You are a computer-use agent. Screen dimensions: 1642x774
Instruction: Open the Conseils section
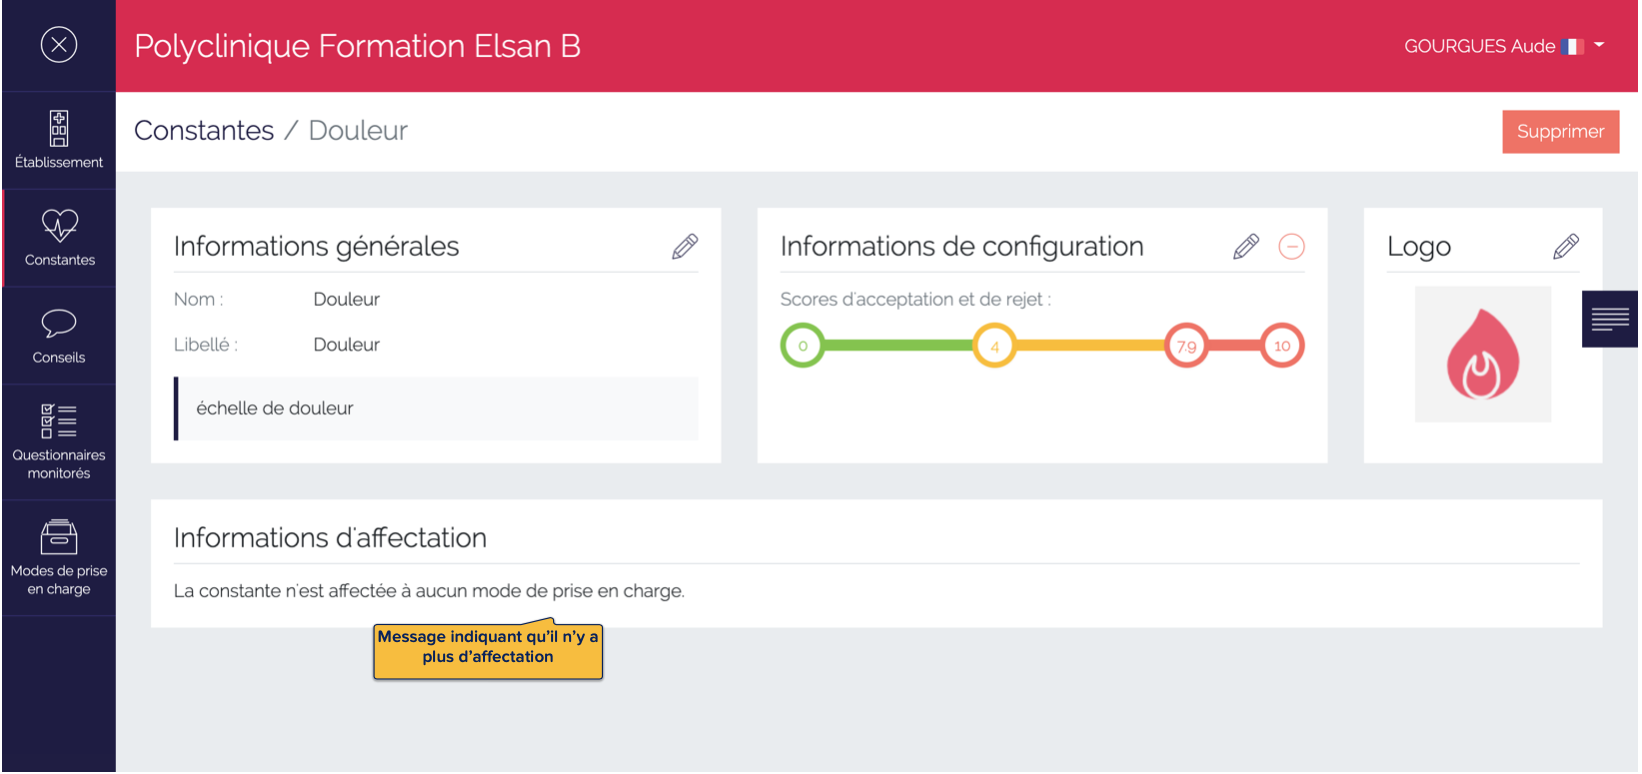tap(59, 336)
